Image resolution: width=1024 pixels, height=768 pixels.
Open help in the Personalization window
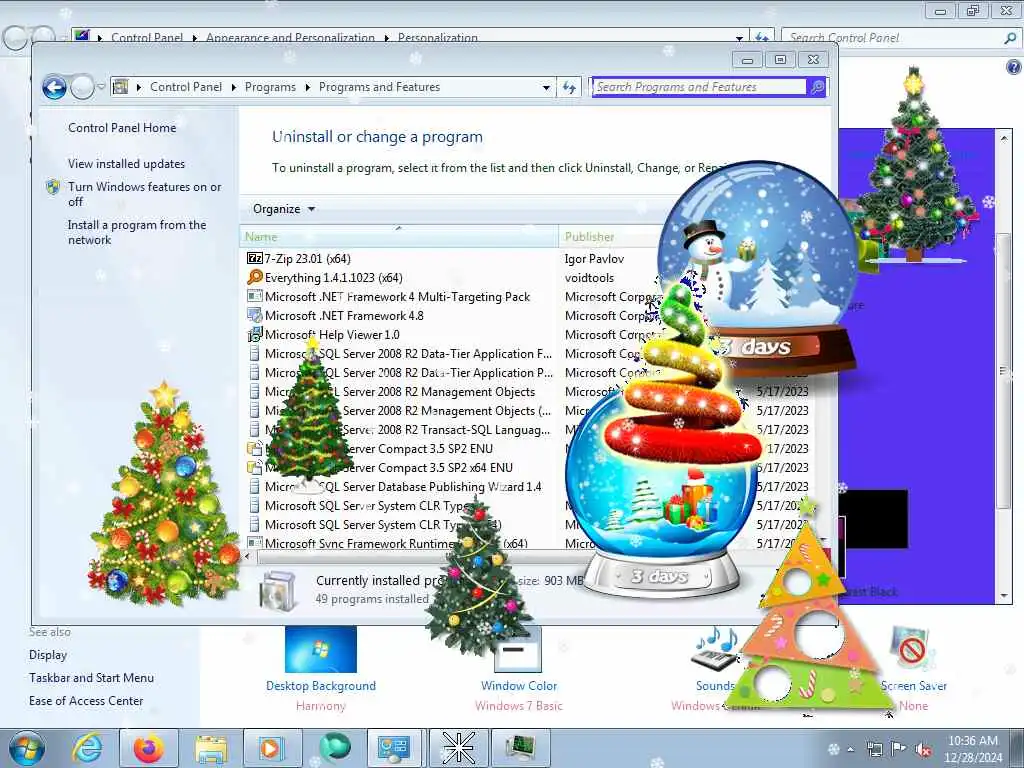(x=1014, y=67)
